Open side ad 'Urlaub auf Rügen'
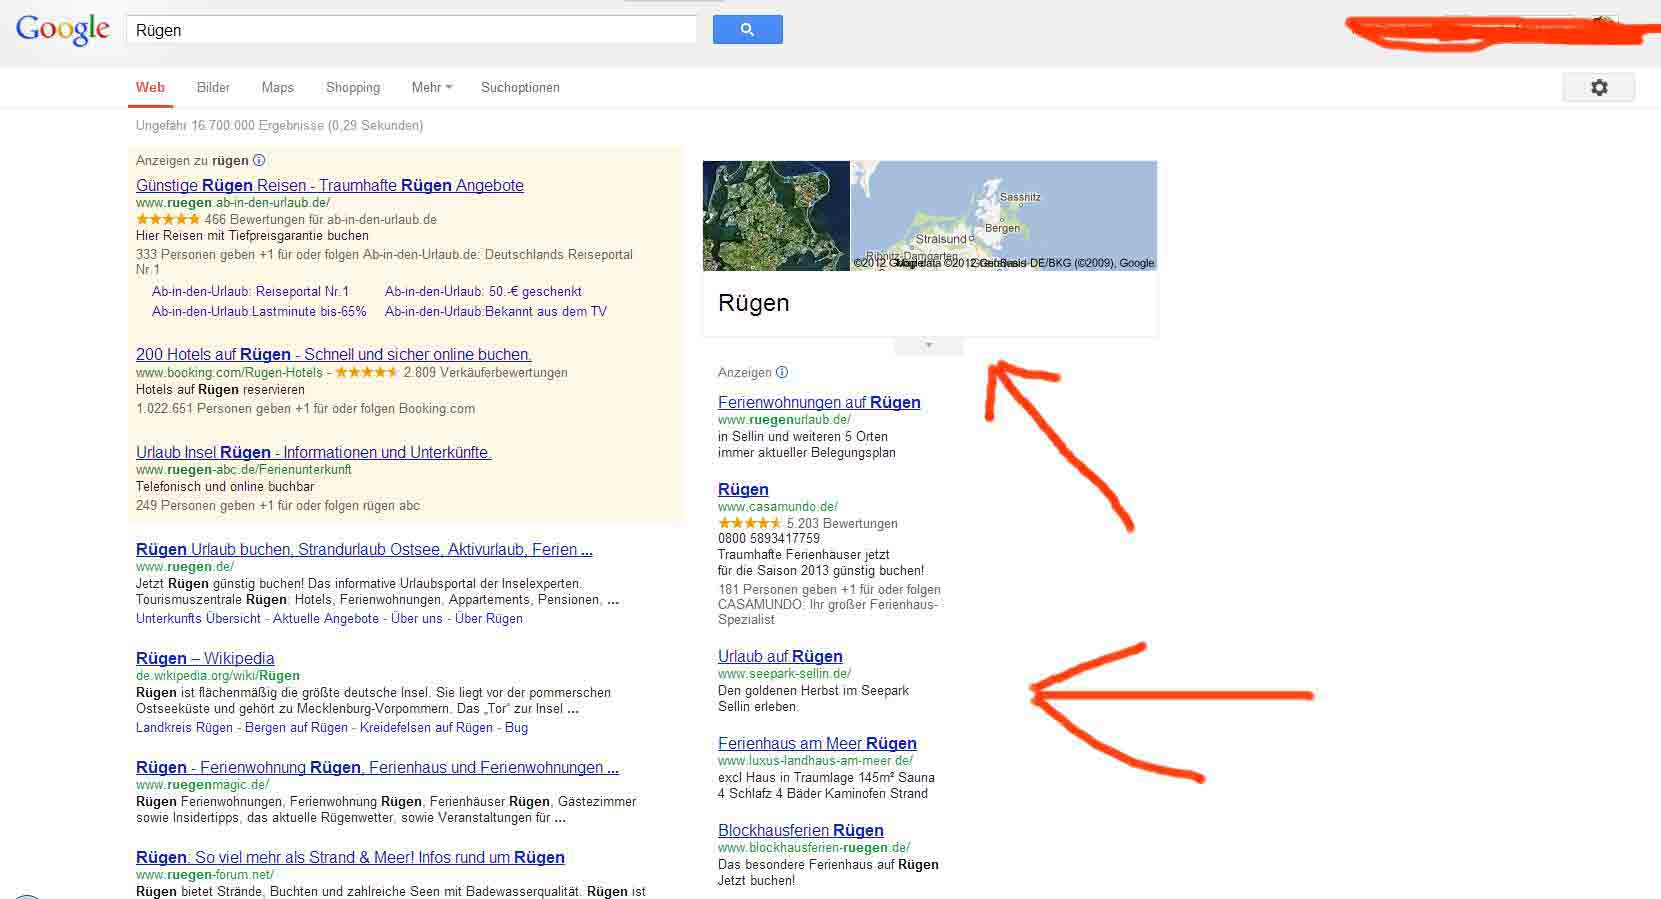 click(780, 656)
